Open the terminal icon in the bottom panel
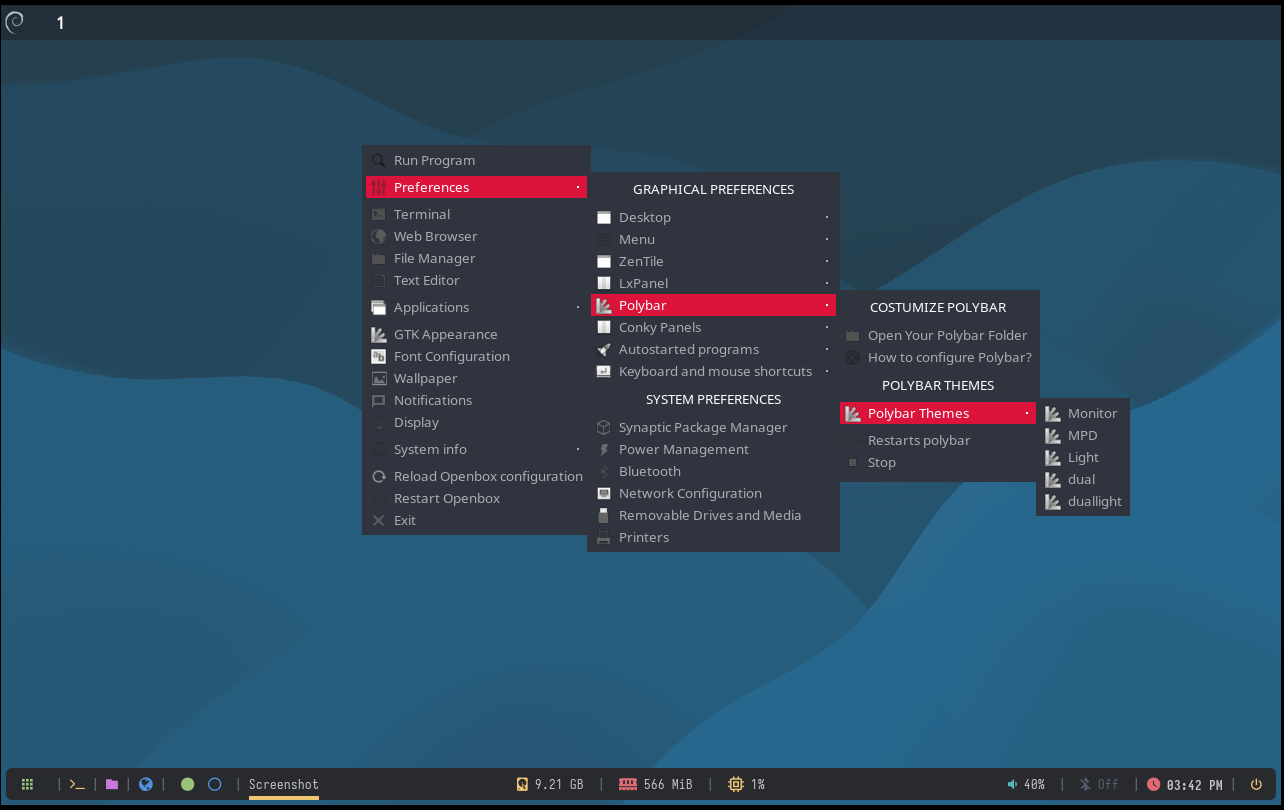This screenshot has height=810, width=1284. tap(77, 785)
